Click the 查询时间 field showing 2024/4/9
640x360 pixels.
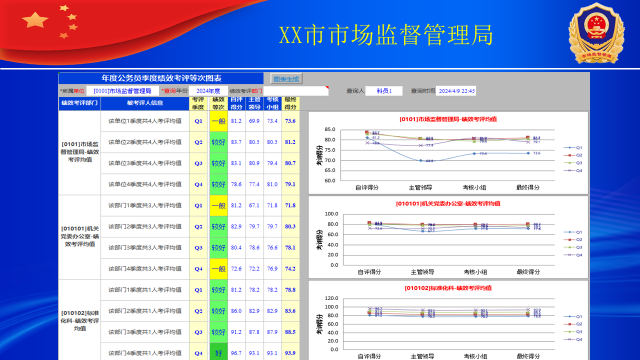coord(456,91)
